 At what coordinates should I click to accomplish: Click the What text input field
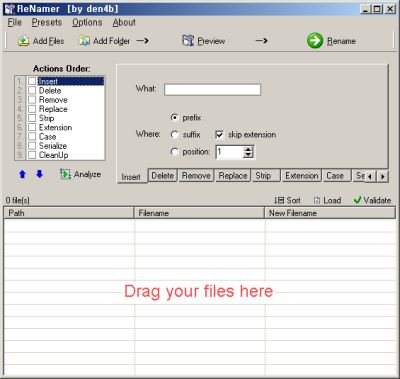(x=212, y=90)
